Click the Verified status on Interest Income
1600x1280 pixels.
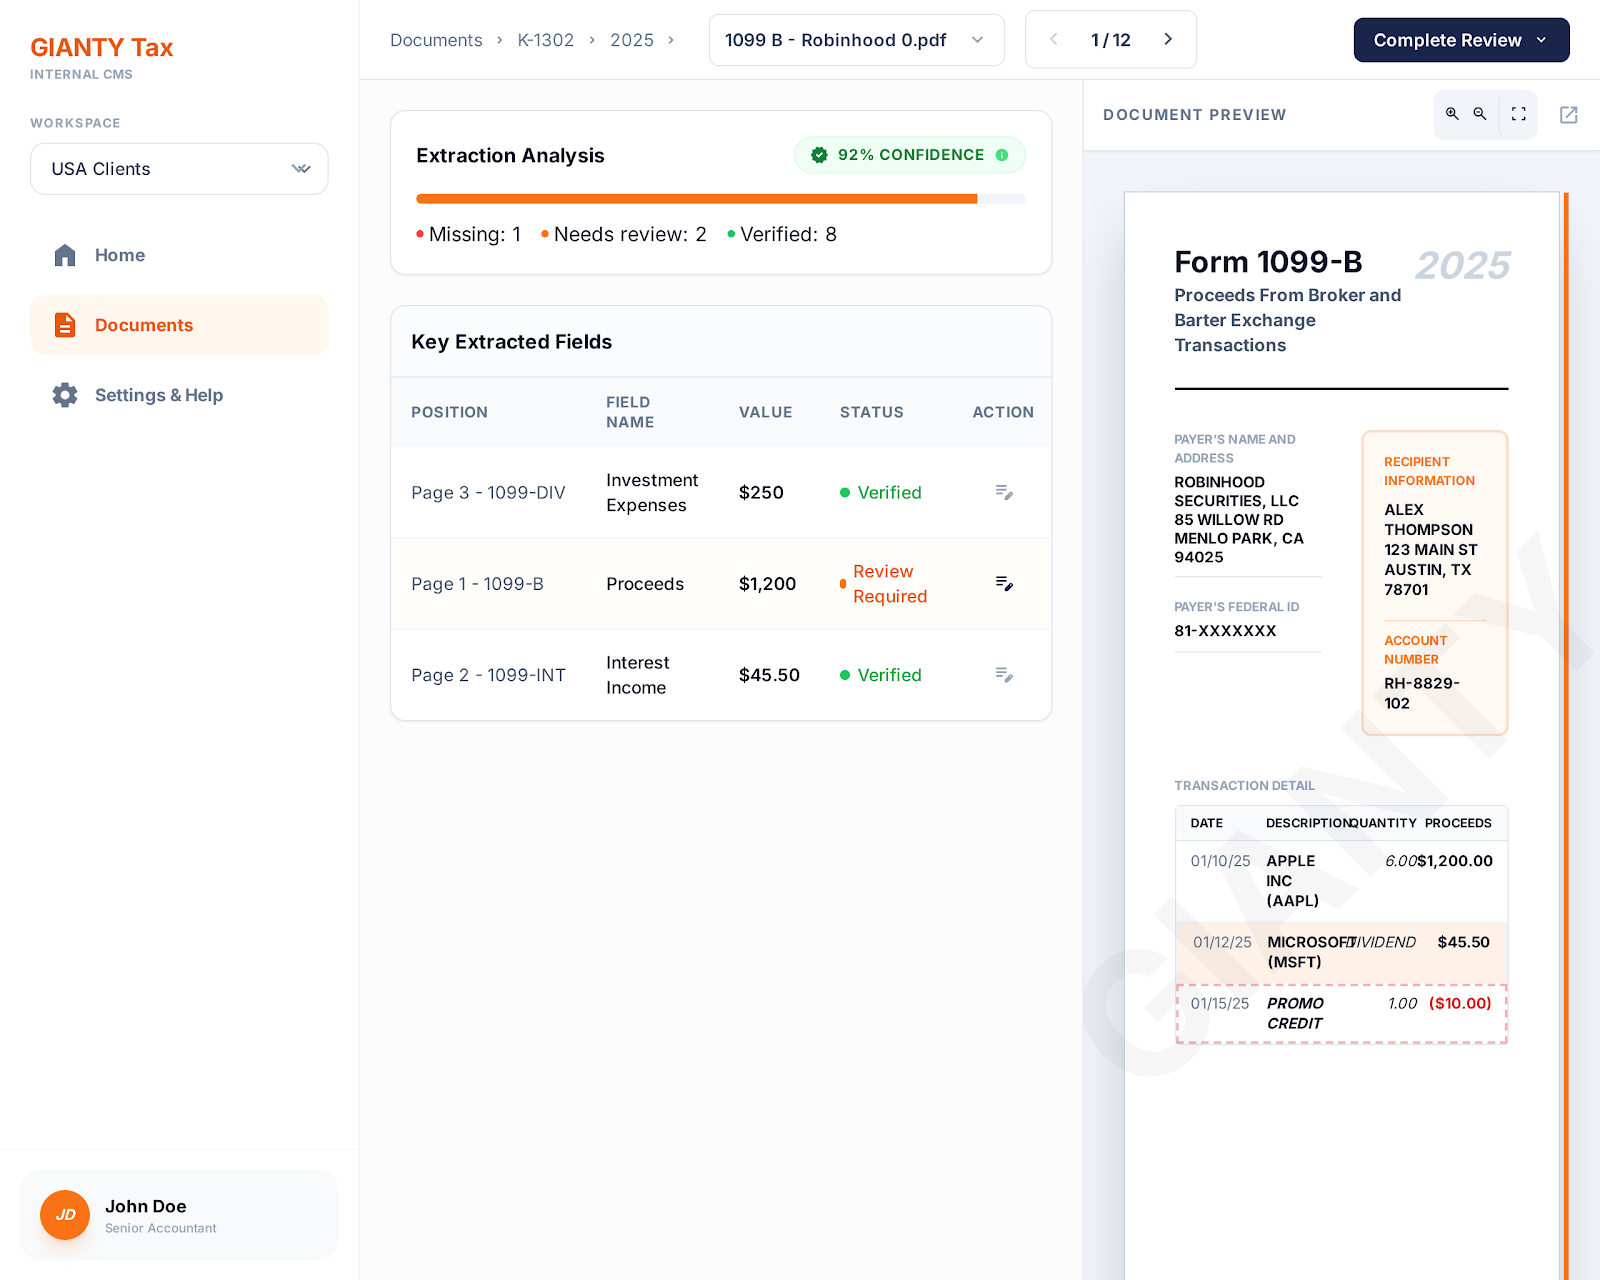coord(879,675)
